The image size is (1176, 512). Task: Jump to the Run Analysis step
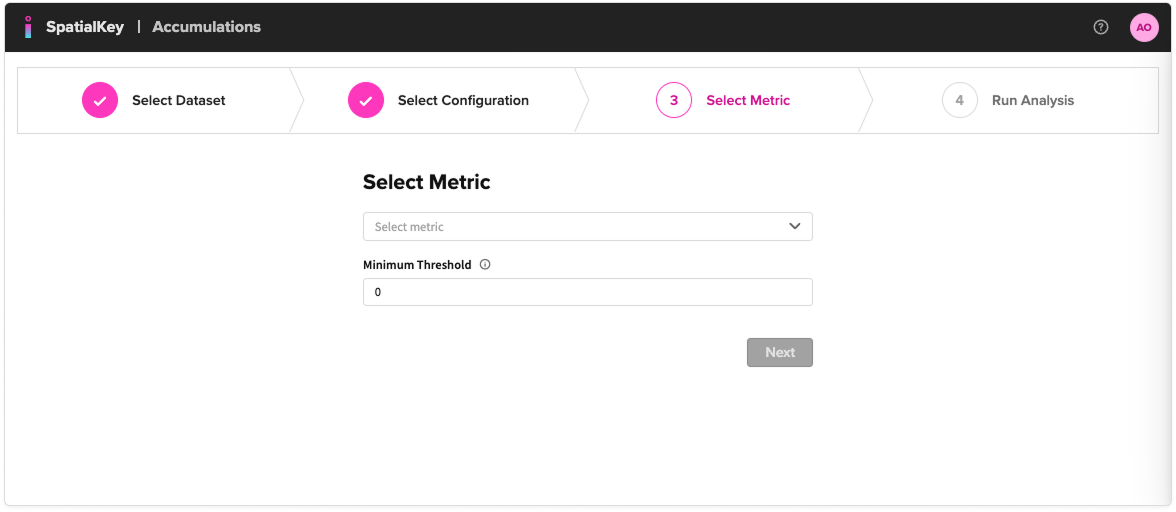coord(1033,100)
